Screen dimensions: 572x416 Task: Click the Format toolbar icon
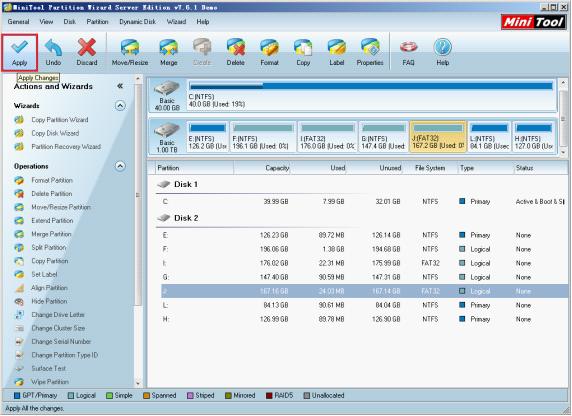269,47
